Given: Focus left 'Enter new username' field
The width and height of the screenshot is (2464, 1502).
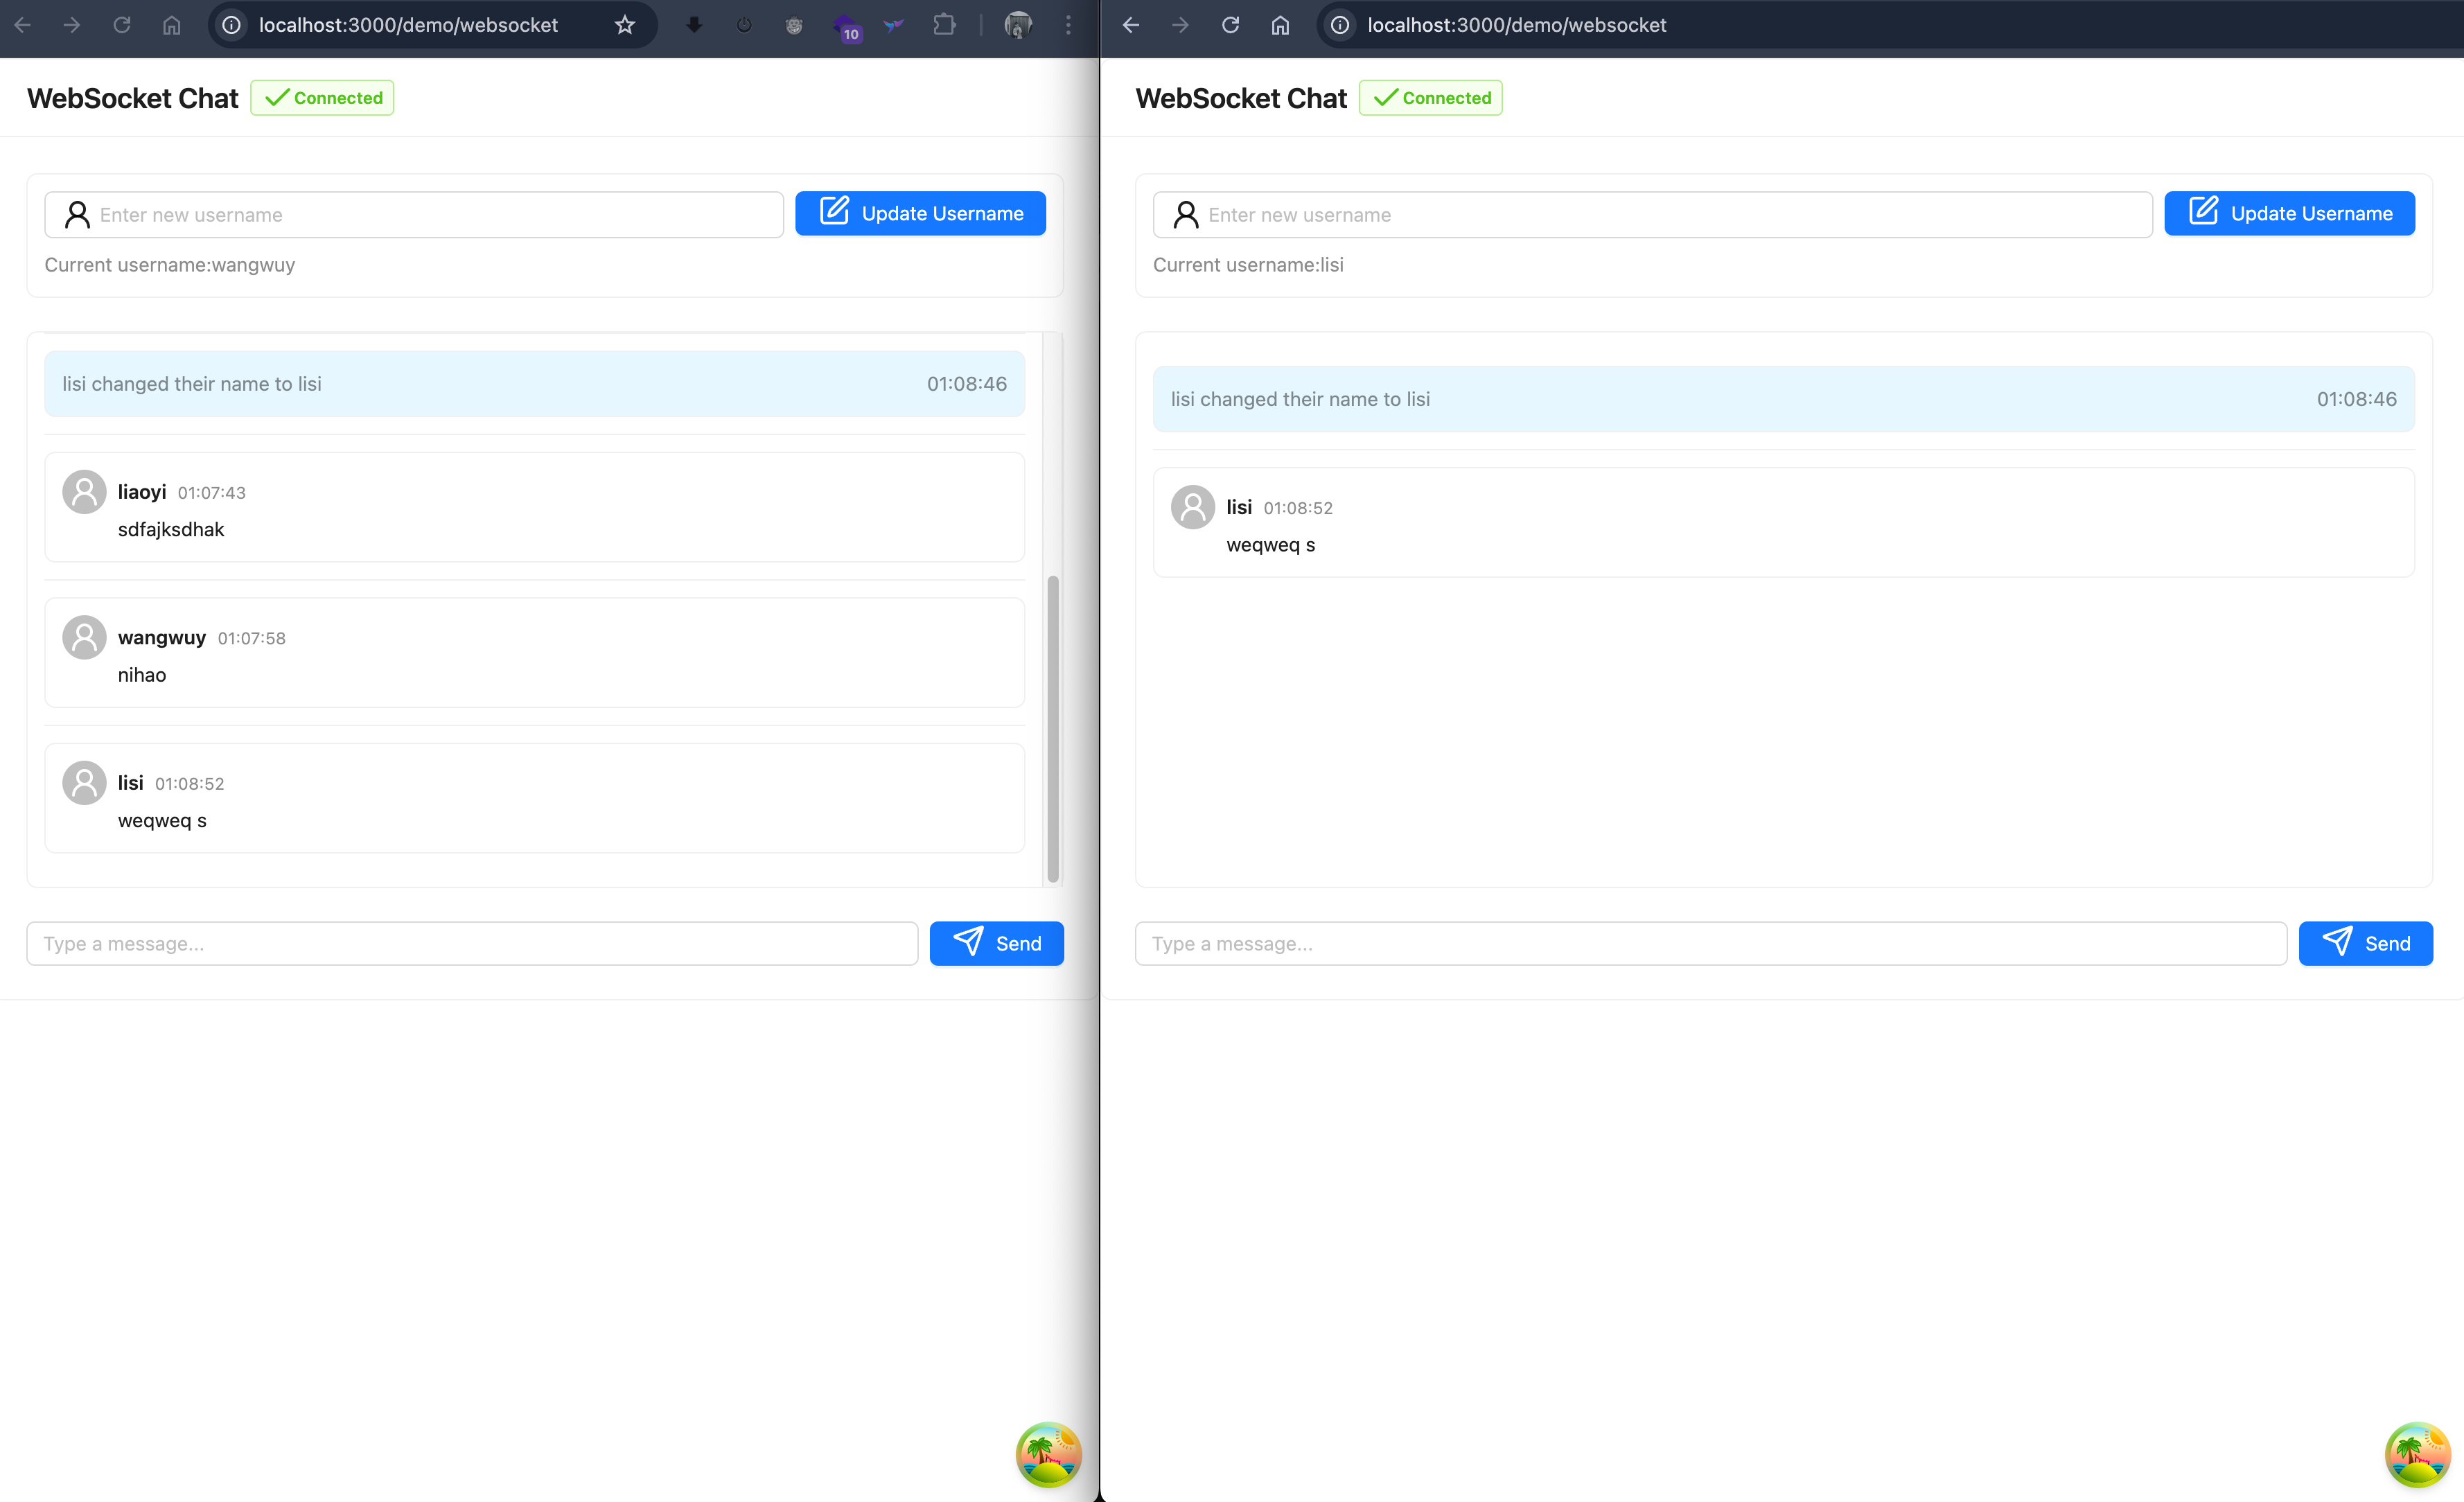Looking at the screenshot, I should (430, 215).
